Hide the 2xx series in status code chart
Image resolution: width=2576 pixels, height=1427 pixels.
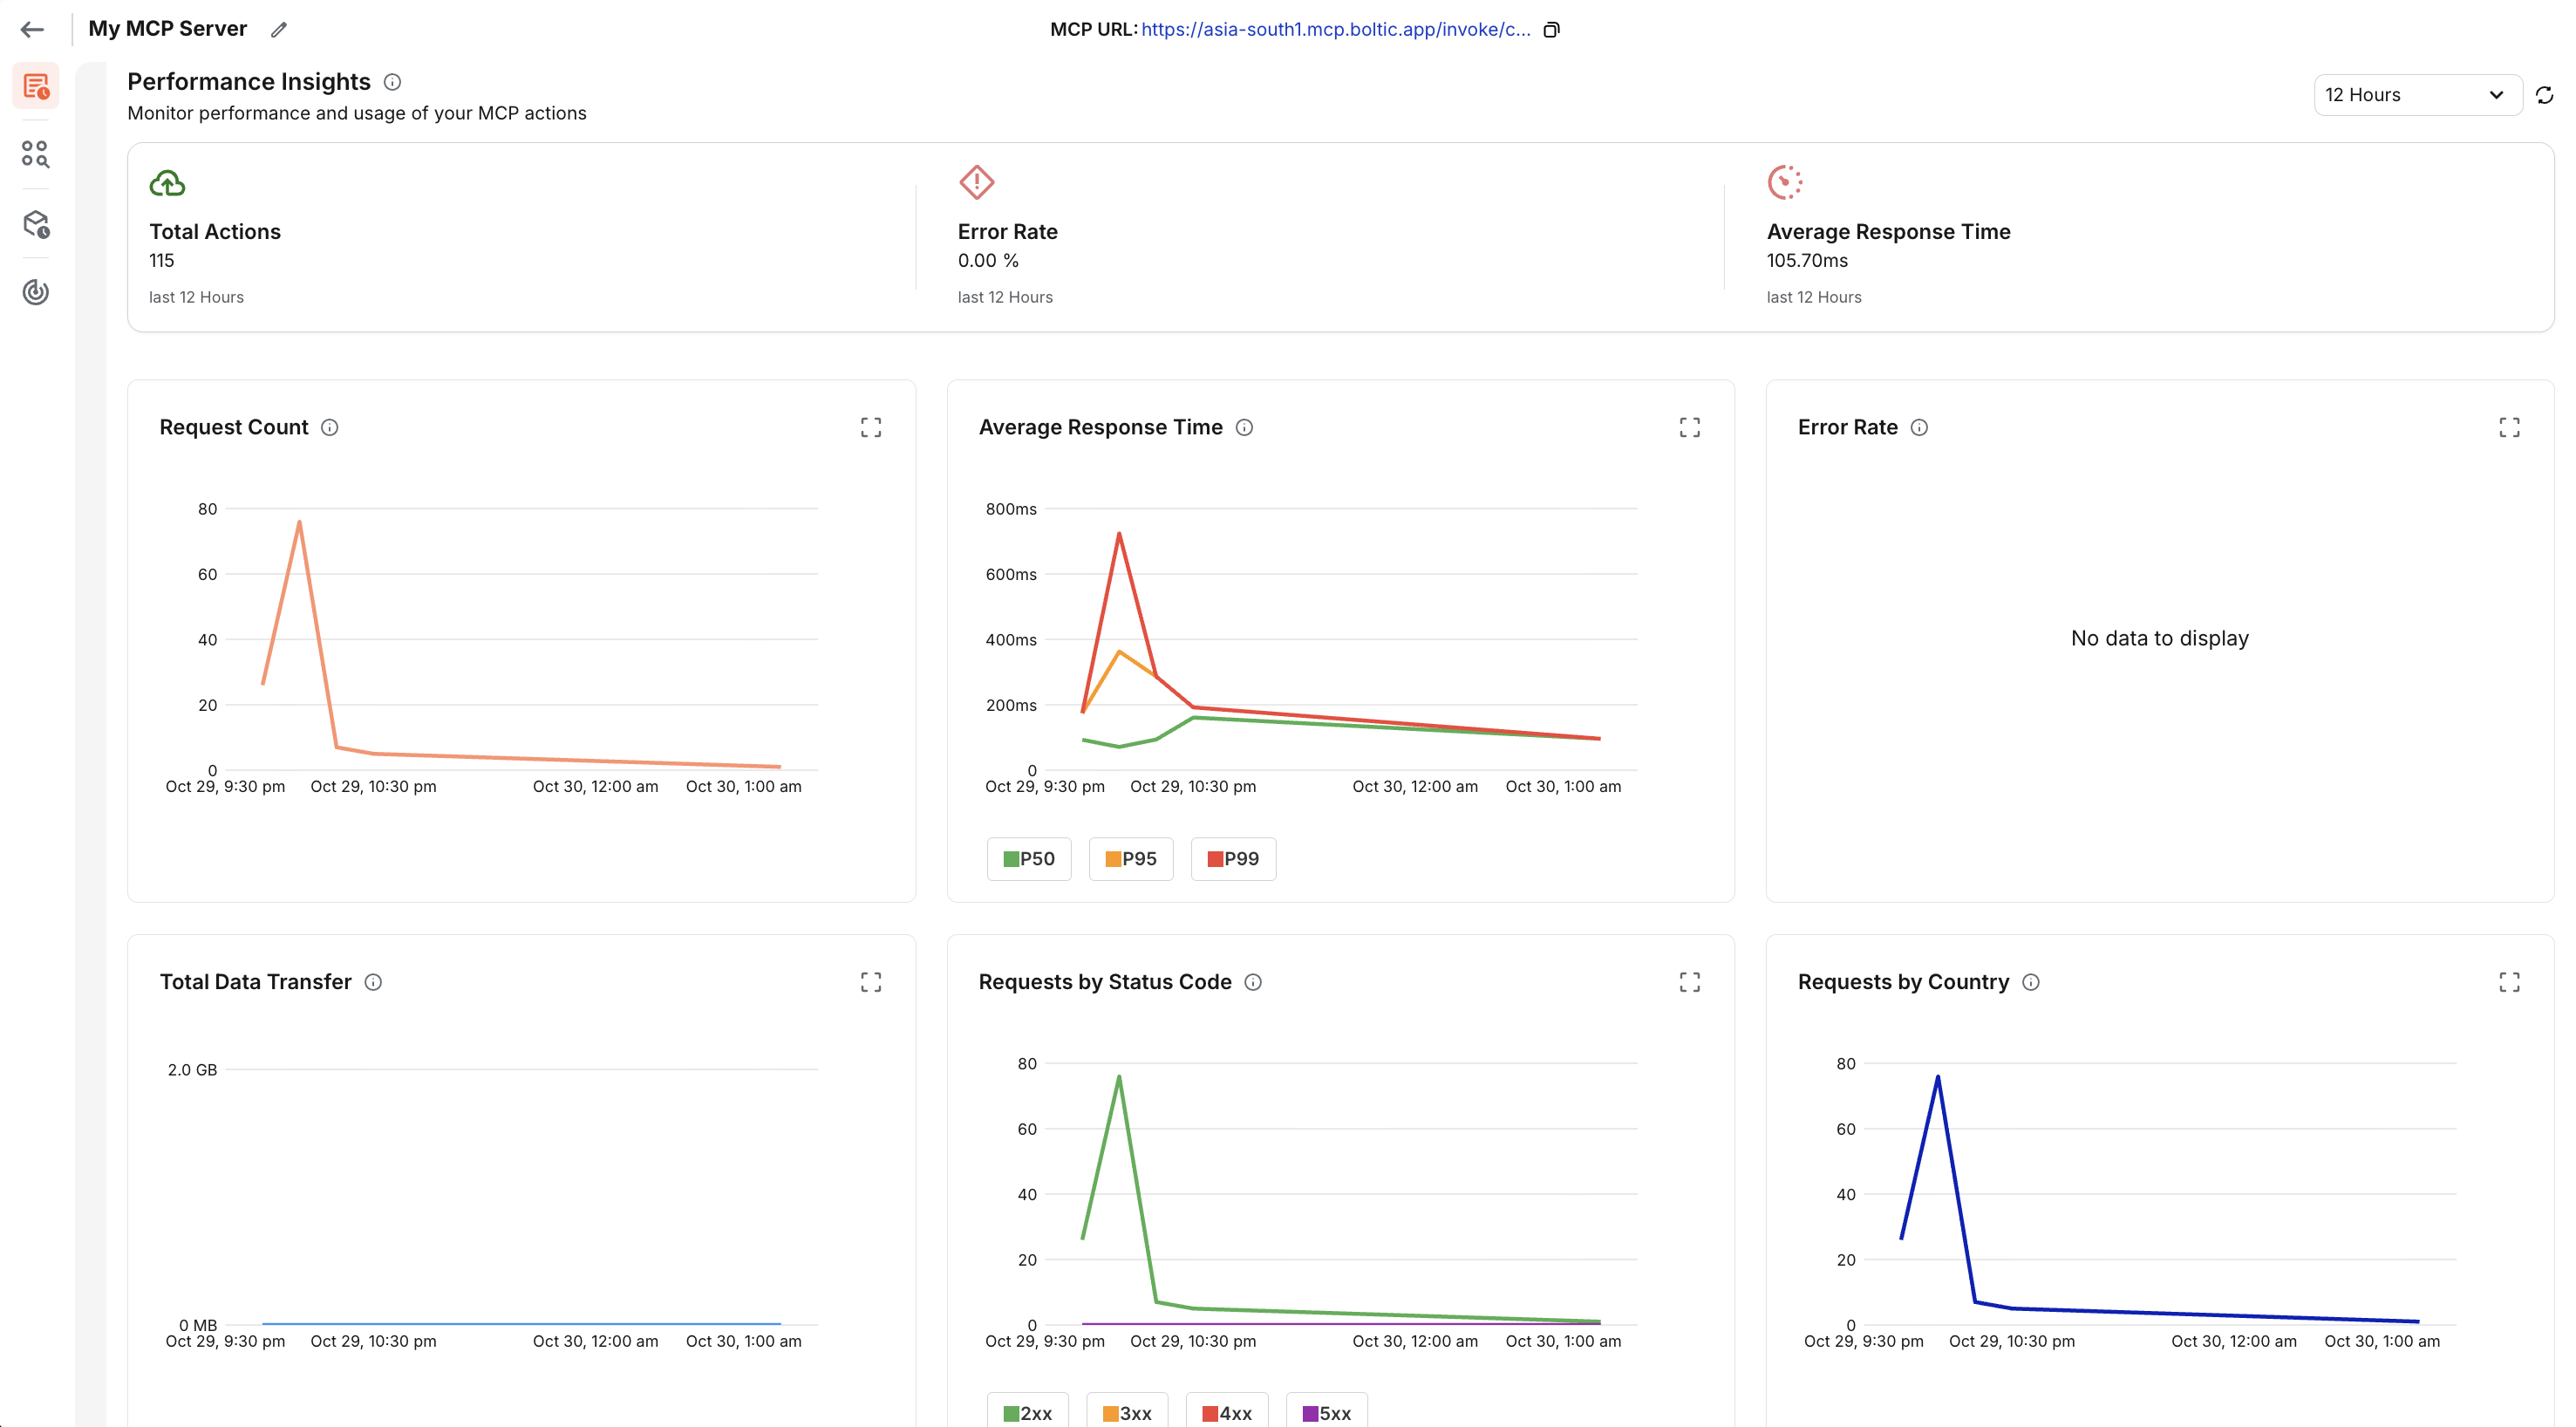pos(1027,1412)
